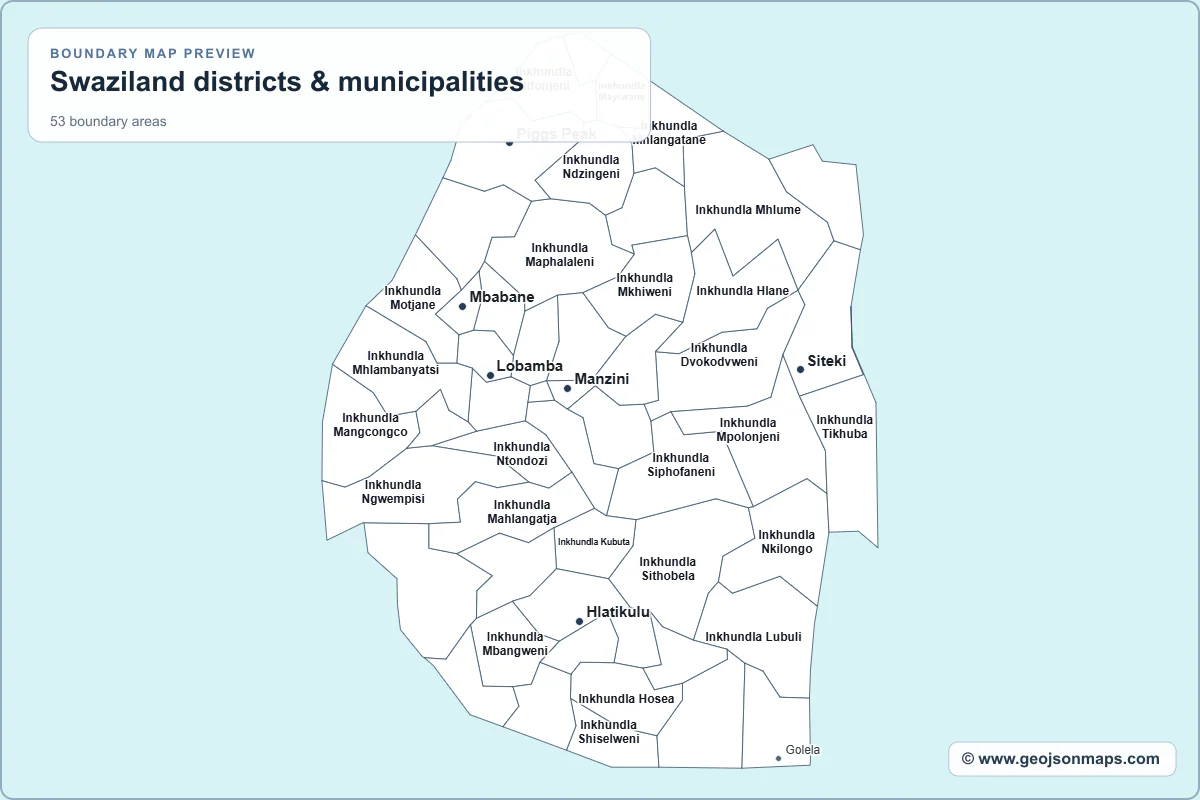
Task: Select the Inkhundla Nkilongo label
Action: coord(787,542)
